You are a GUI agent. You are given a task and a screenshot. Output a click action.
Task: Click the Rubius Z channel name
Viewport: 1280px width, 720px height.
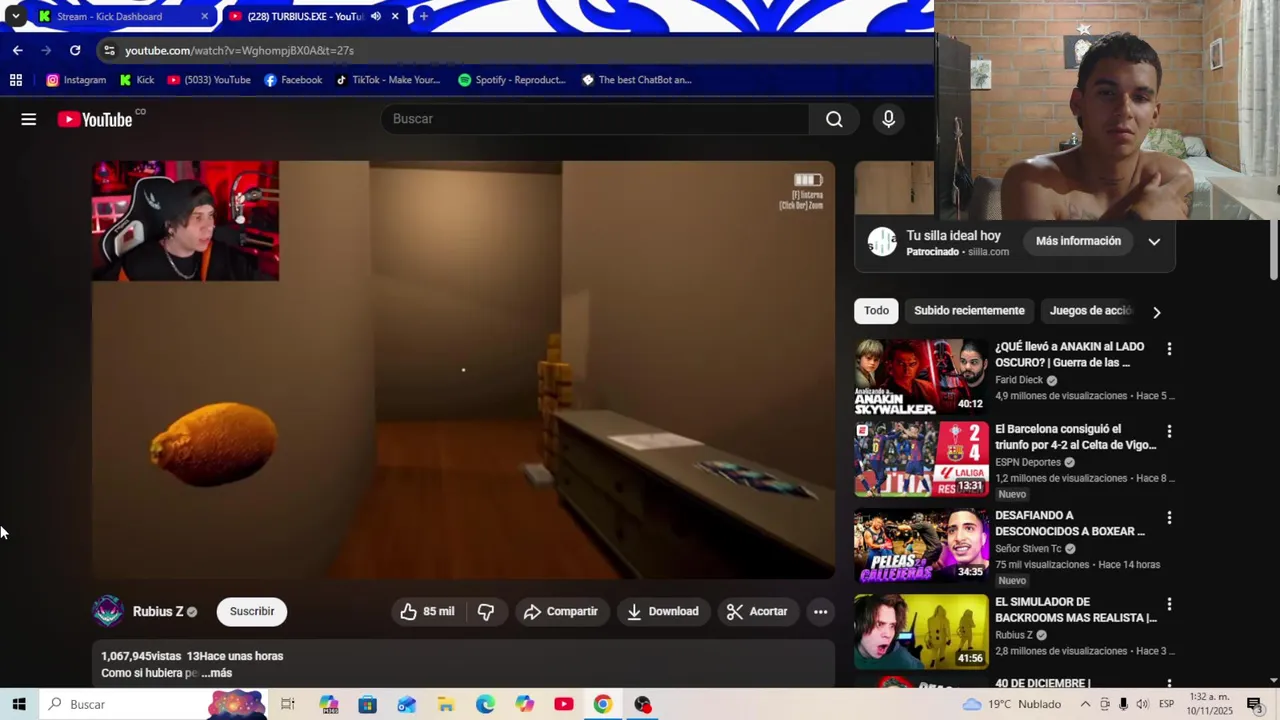coord(158,611)
